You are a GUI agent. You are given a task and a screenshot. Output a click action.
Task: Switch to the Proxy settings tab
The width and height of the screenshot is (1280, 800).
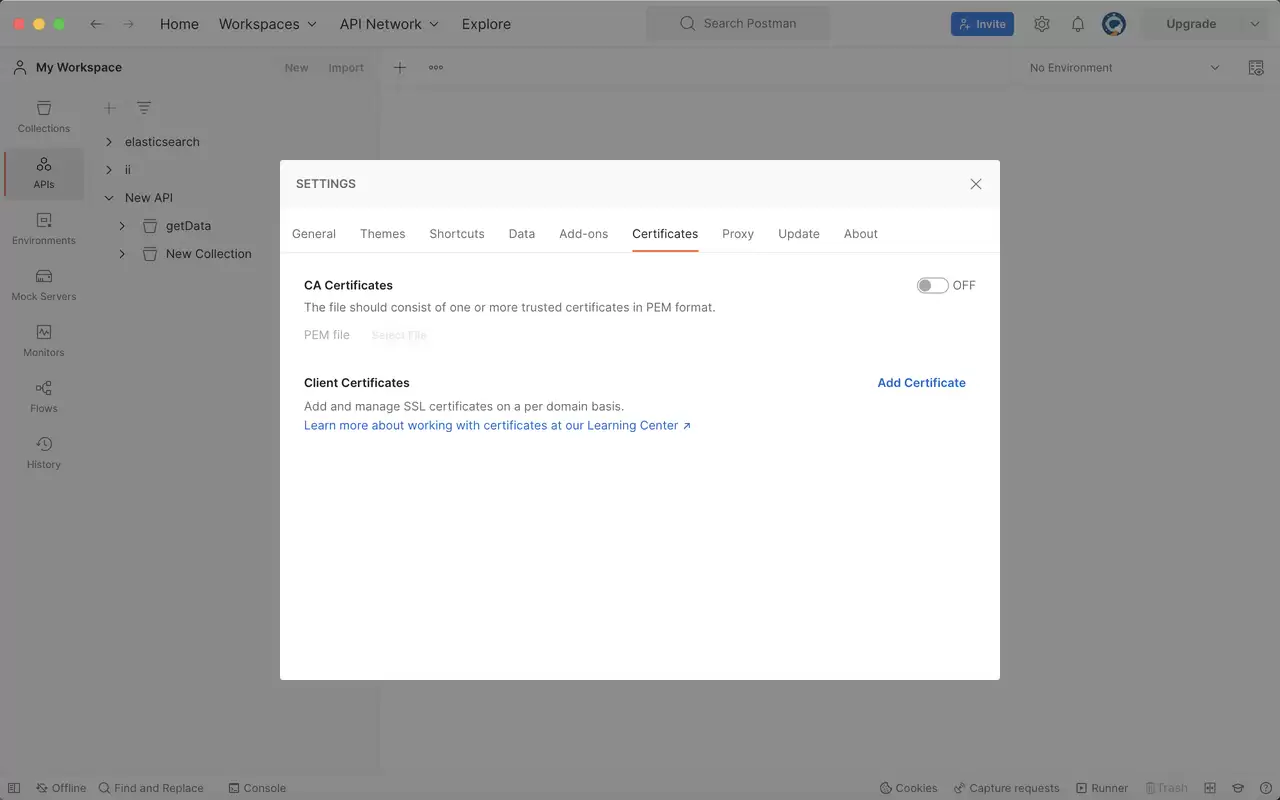738,234
